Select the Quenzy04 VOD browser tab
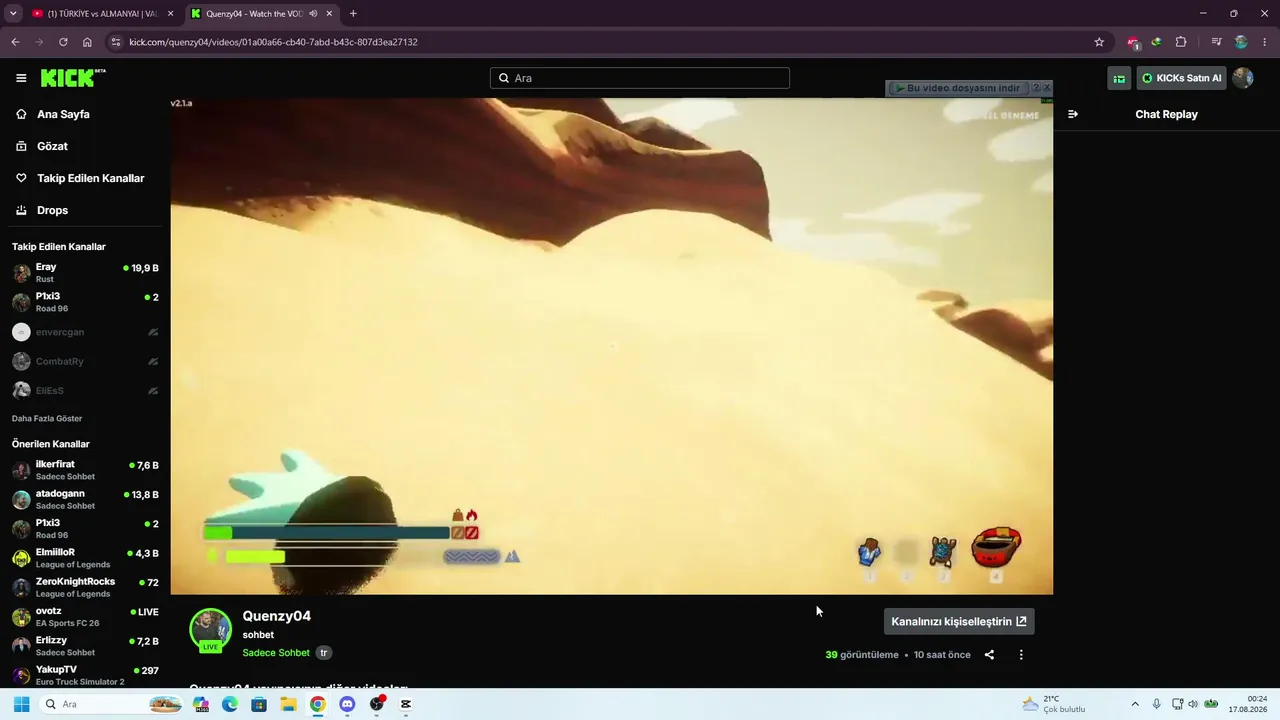This screenshot has width=1280, height=720. [x=262, y=14]
